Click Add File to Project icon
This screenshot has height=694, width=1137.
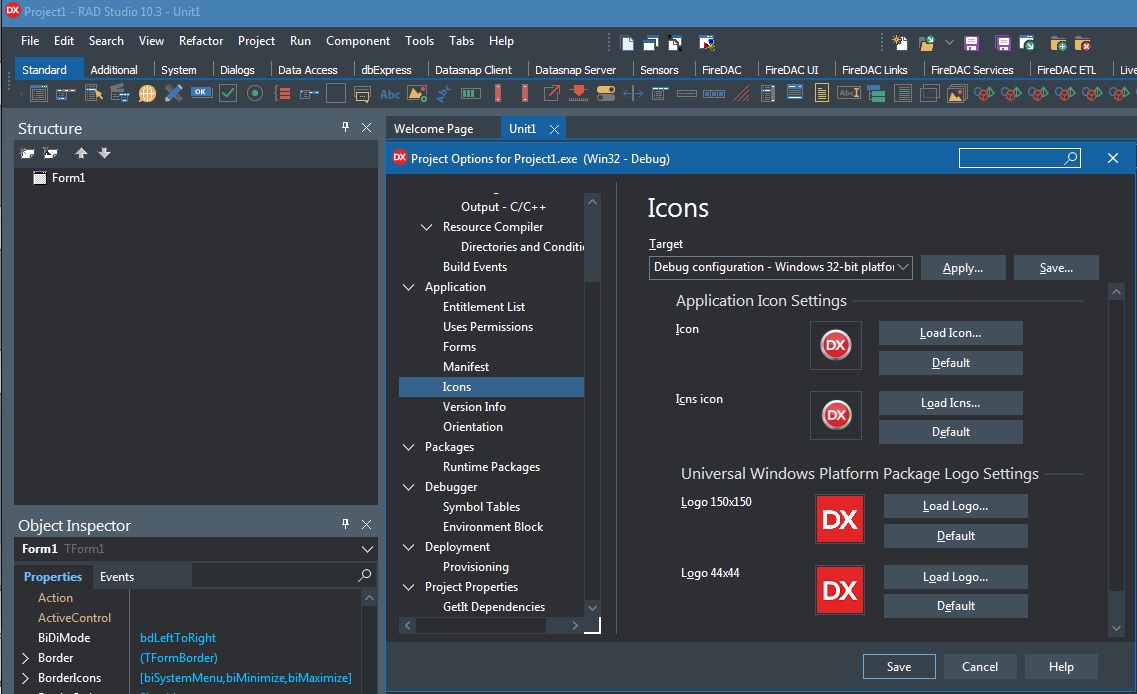[x=1058, y=44]
